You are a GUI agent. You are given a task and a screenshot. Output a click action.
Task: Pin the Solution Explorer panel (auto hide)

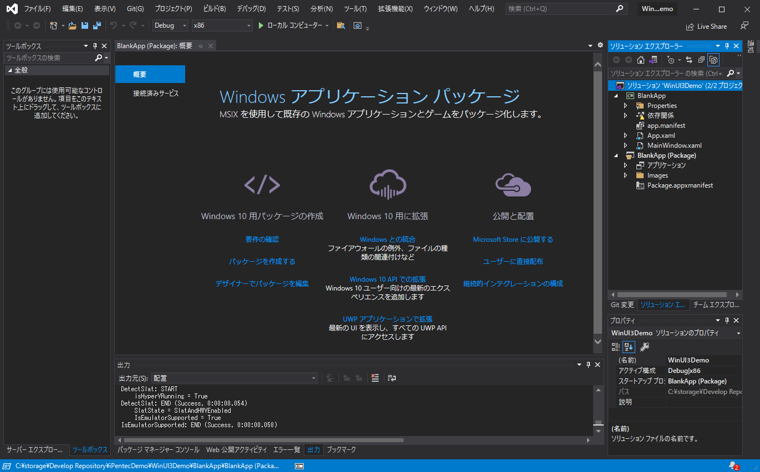(x=727, y=46)
